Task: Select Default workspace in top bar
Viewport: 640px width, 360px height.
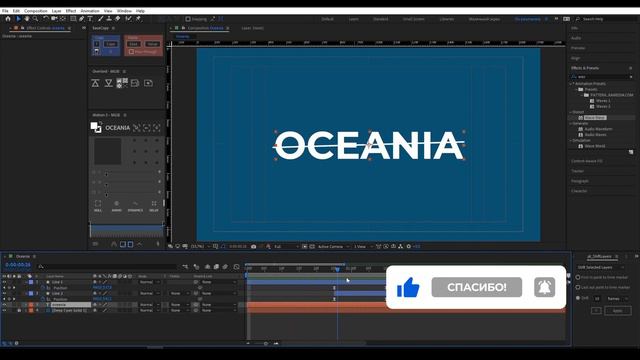Action: [x=327, y=19]
